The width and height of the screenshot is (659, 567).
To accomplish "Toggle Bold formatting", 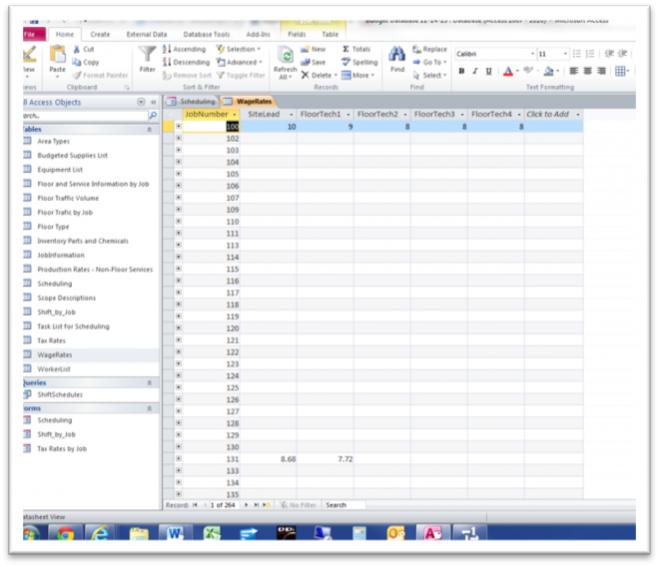I will click(x=461, y=71).
